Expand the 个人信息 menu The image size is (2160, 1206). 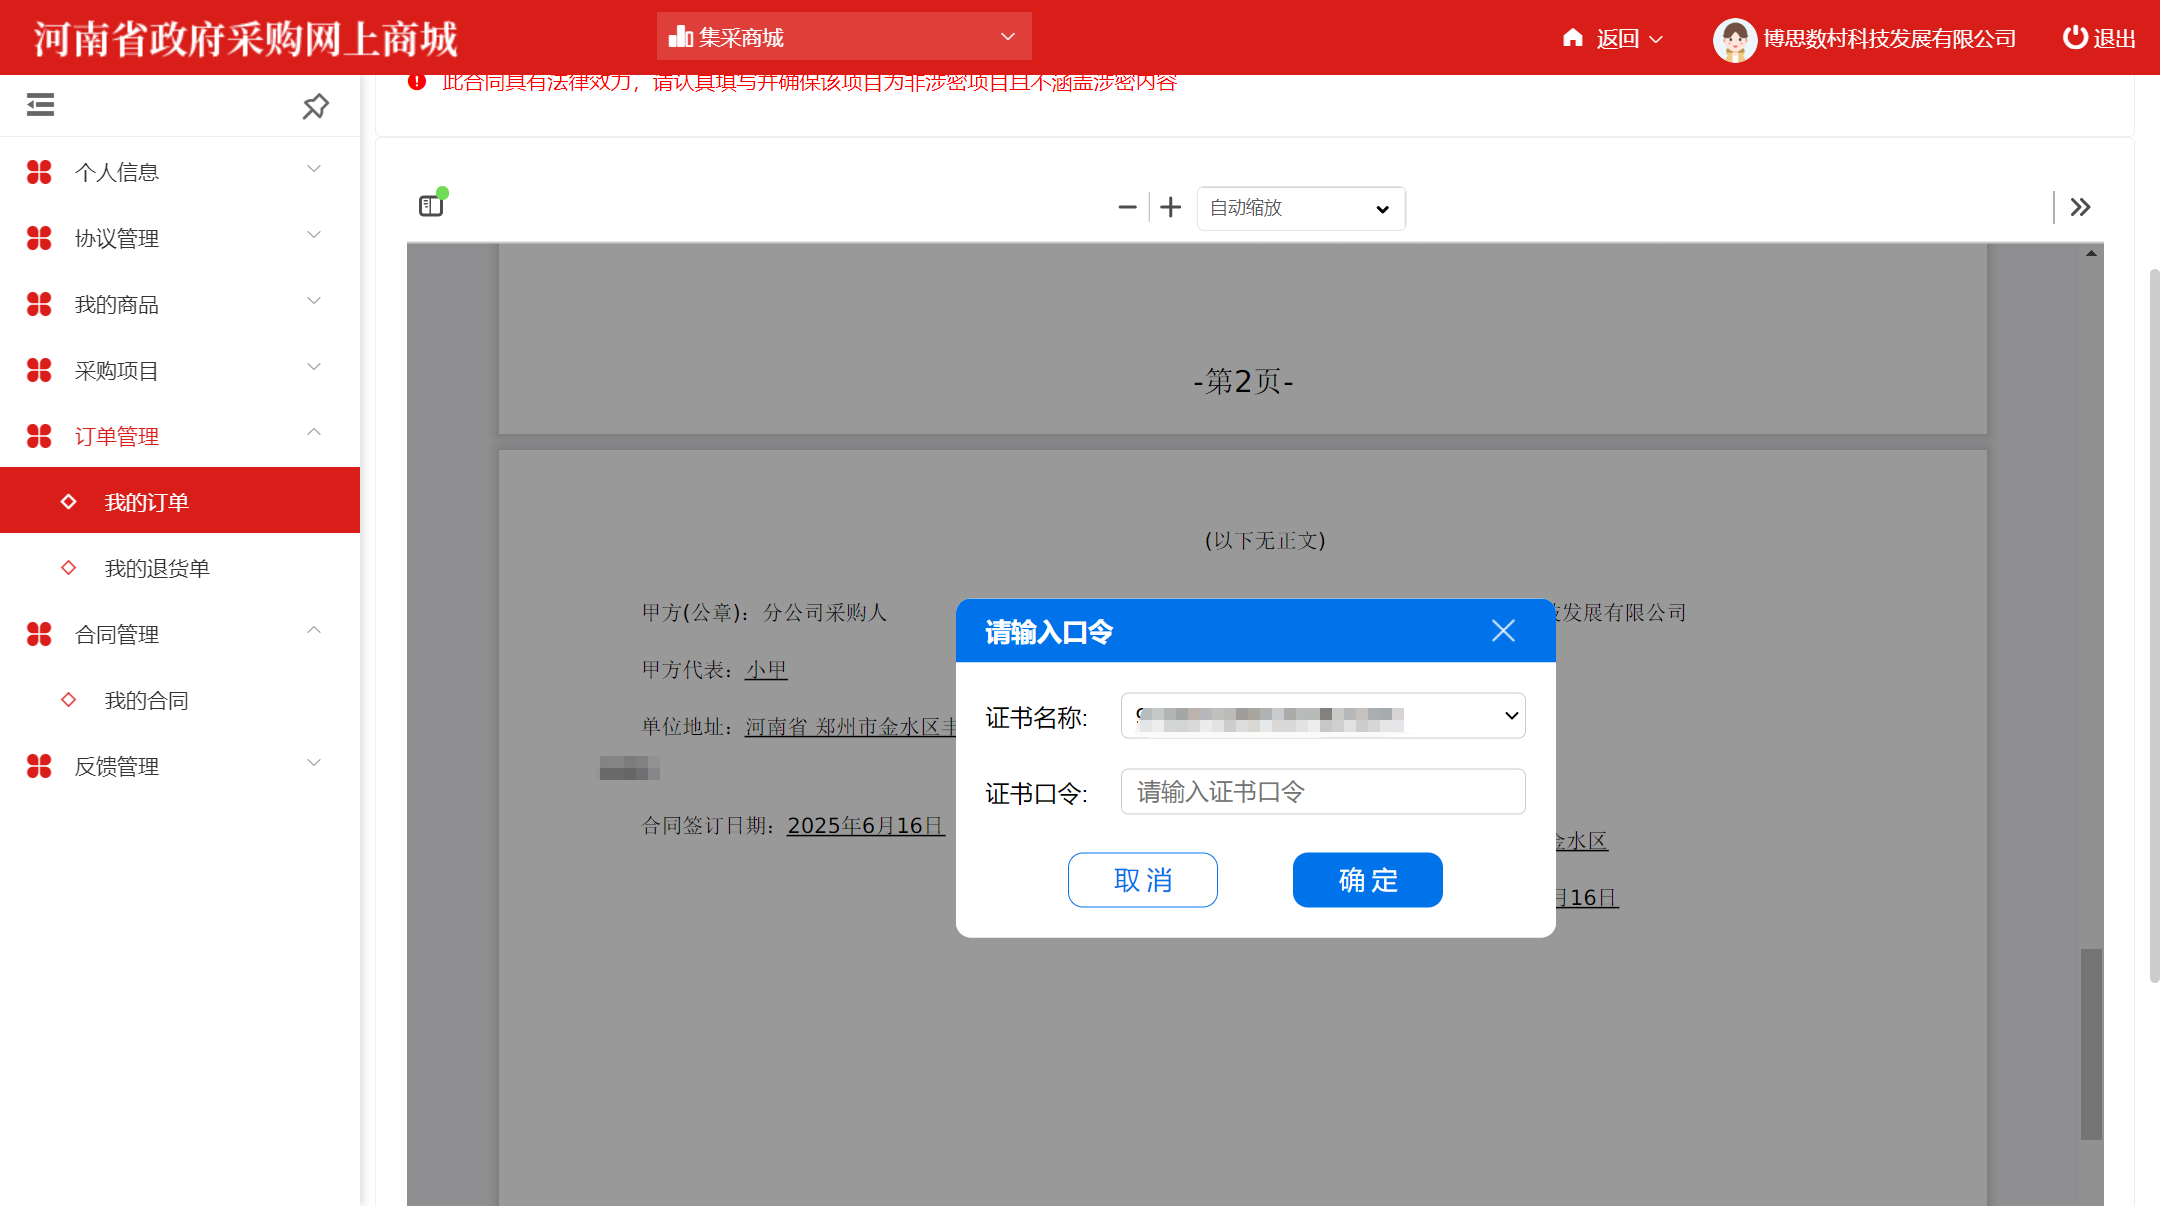180,172
